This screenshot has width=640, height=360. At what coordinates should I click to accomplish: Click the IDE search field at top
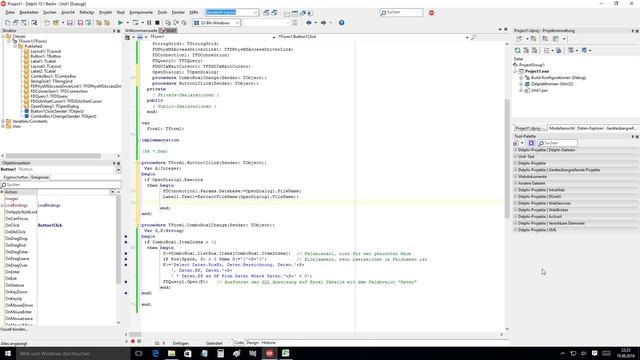point(401,13)
